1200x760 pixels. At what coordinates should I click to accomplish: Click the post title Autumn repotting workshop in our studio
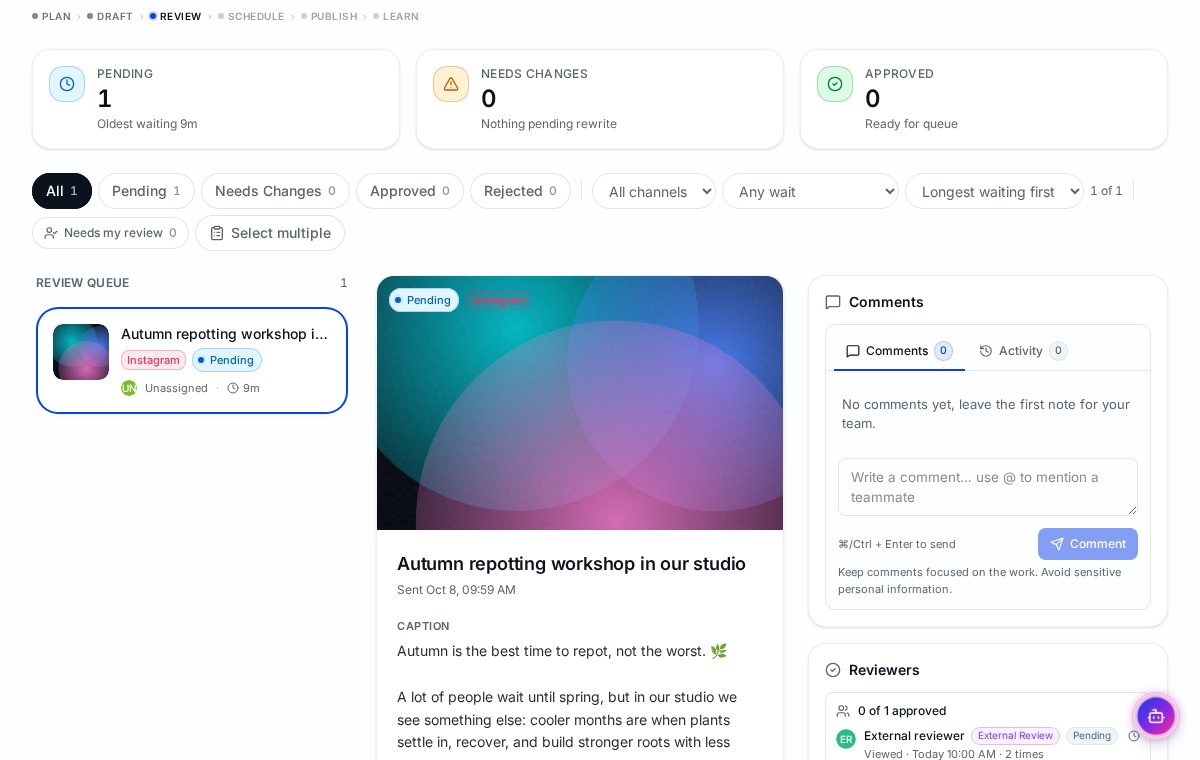click(571, 564)
